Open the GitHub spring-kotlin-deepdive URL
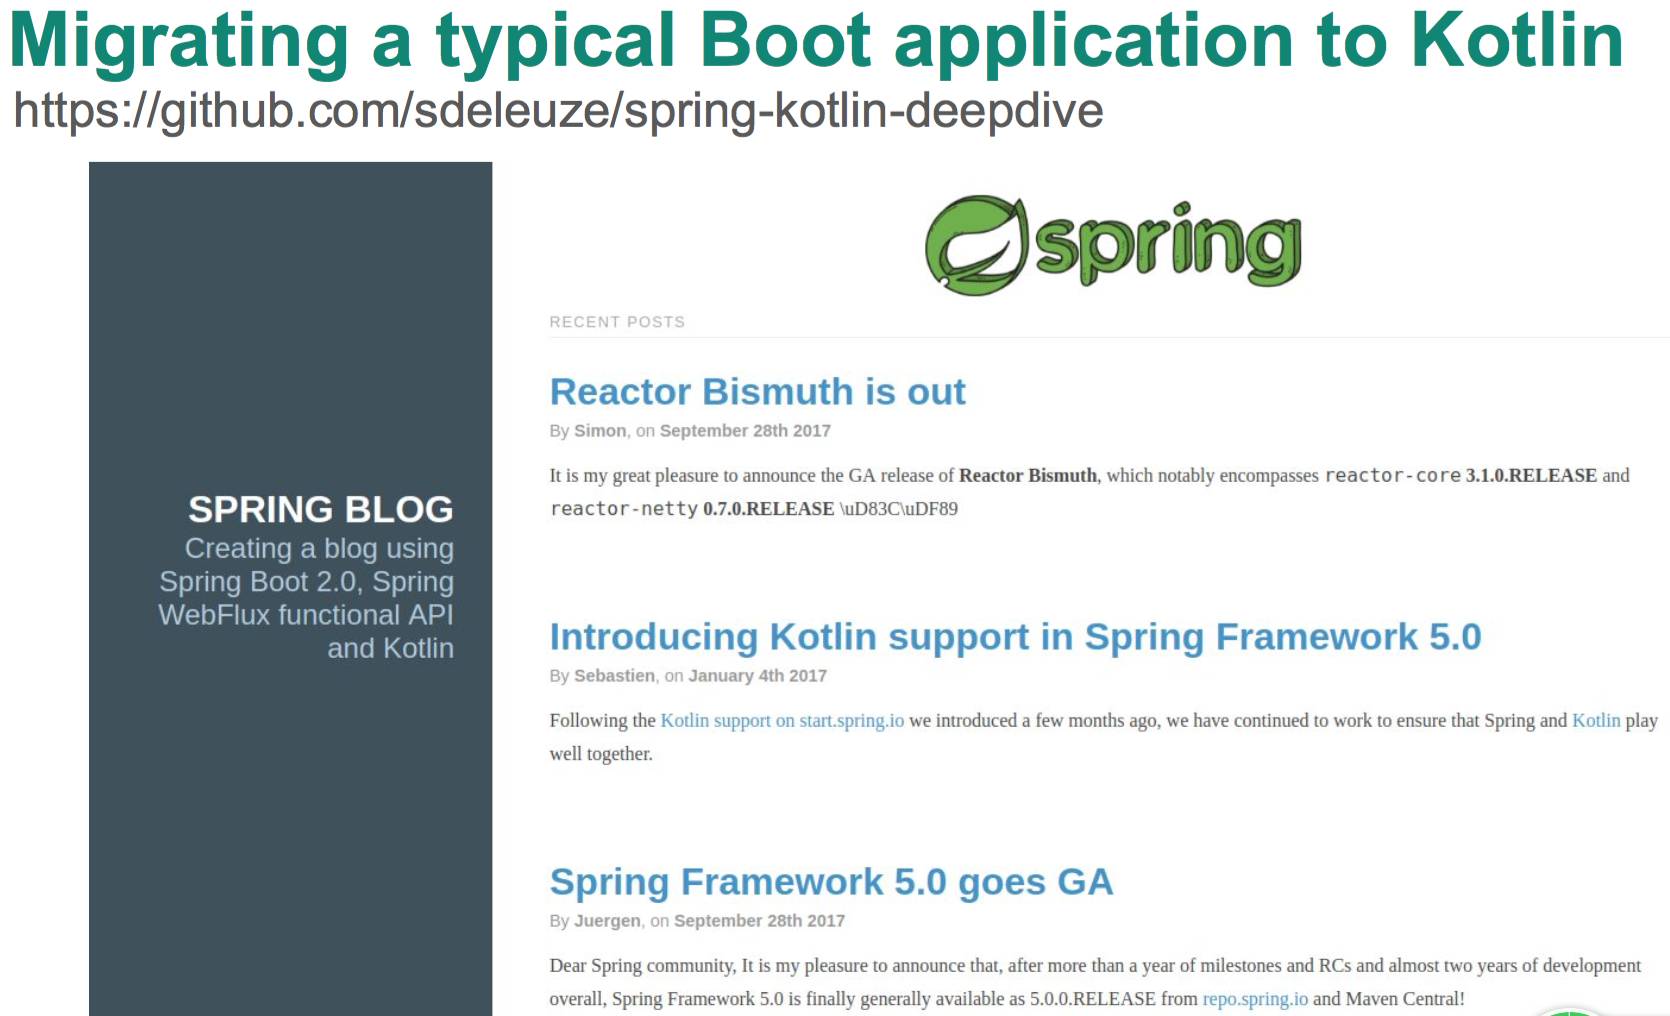The width and height of the screenshot is (1670, 1016). pos(558,110)
